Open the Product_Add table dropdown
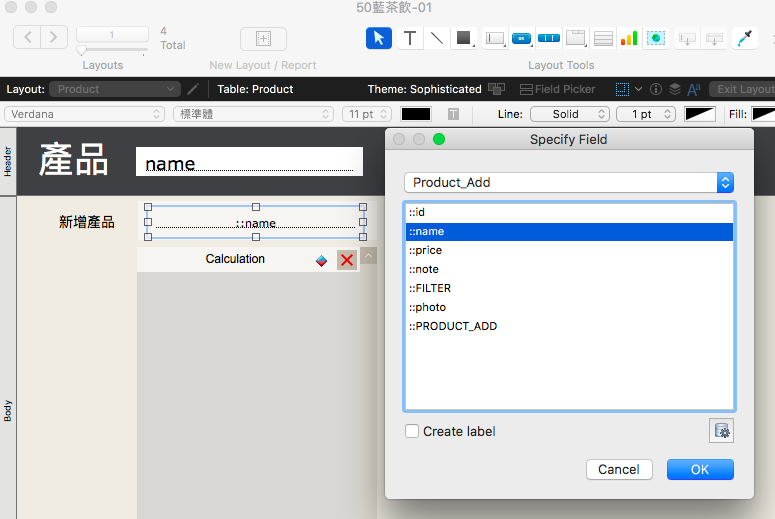Viewport: 775px width, 519px height. click(x=568, y=182)
